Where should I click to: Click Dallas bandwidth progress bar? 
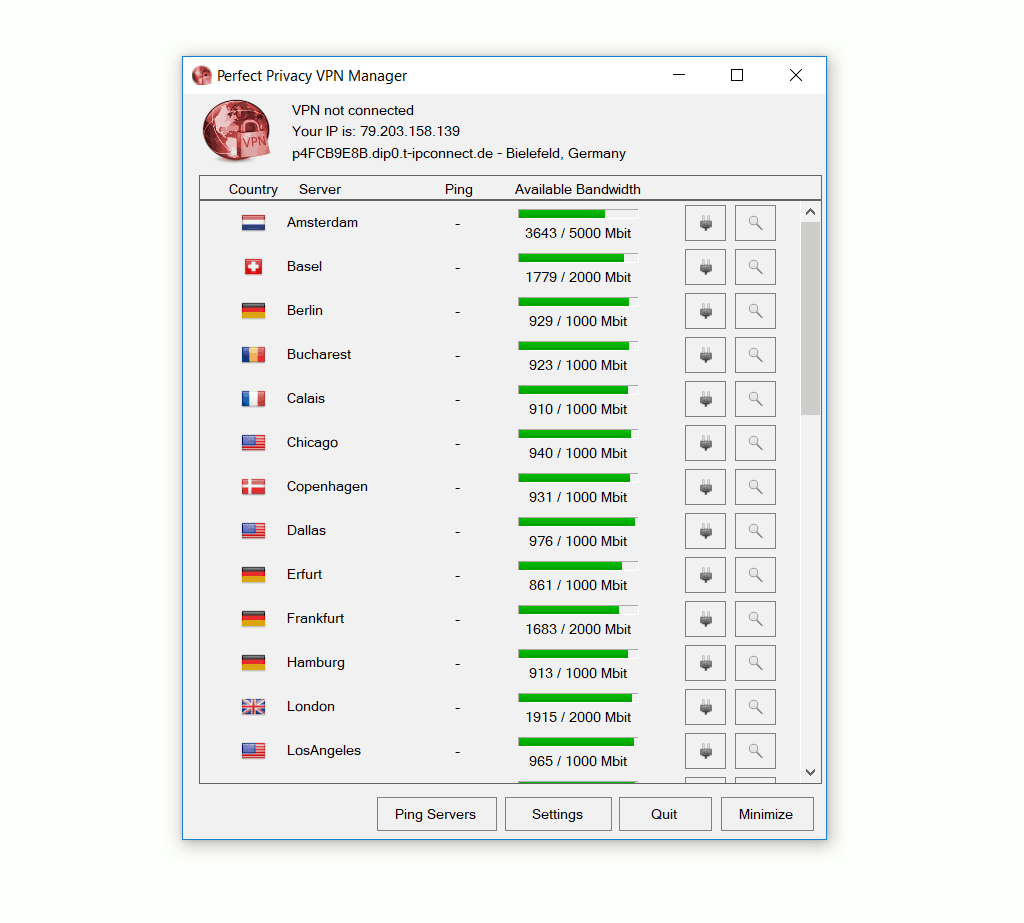click(578, 521)
